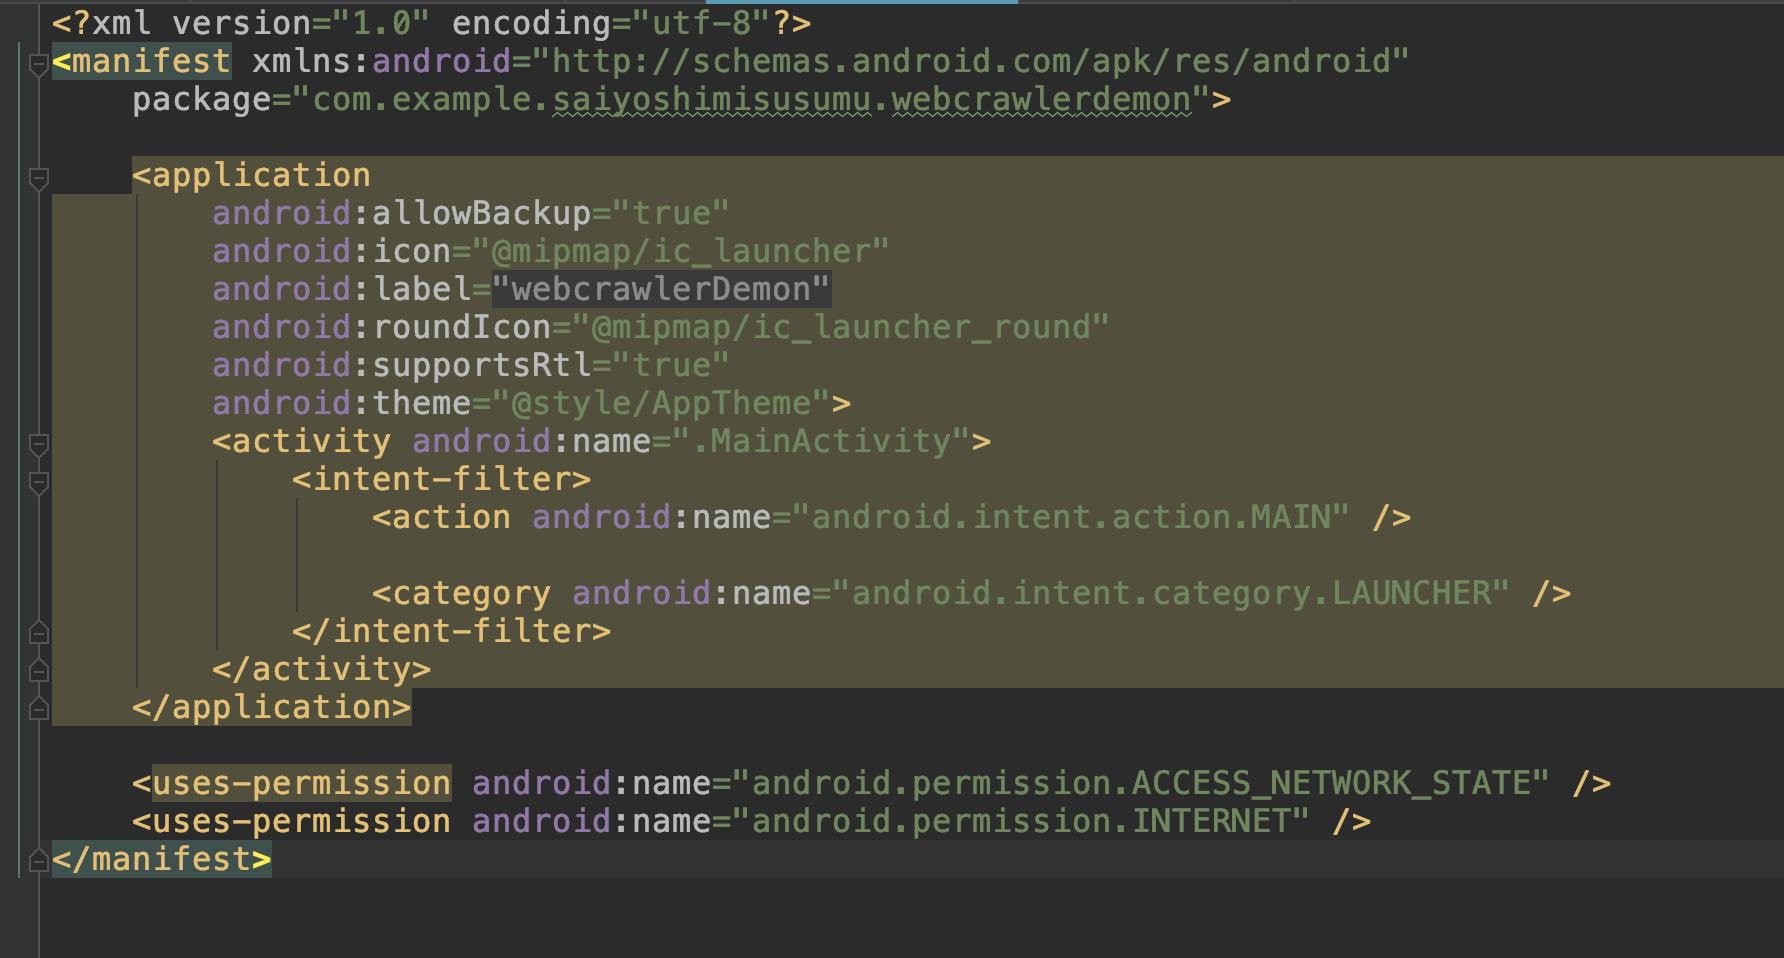Image resolution: width=1784 pixels, height=958 pixels.
Task: Click the schemas.android.com namespace URL
Action: click(x=970, y=61)
